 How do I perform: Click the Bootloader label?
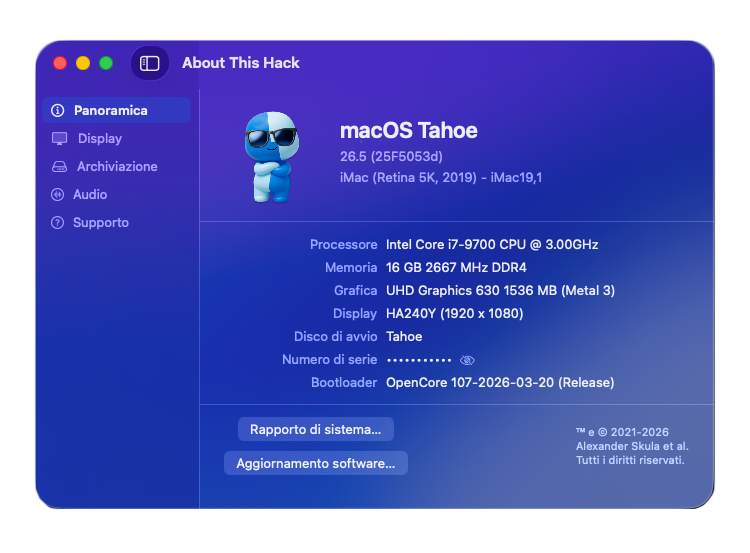point(344,383)
